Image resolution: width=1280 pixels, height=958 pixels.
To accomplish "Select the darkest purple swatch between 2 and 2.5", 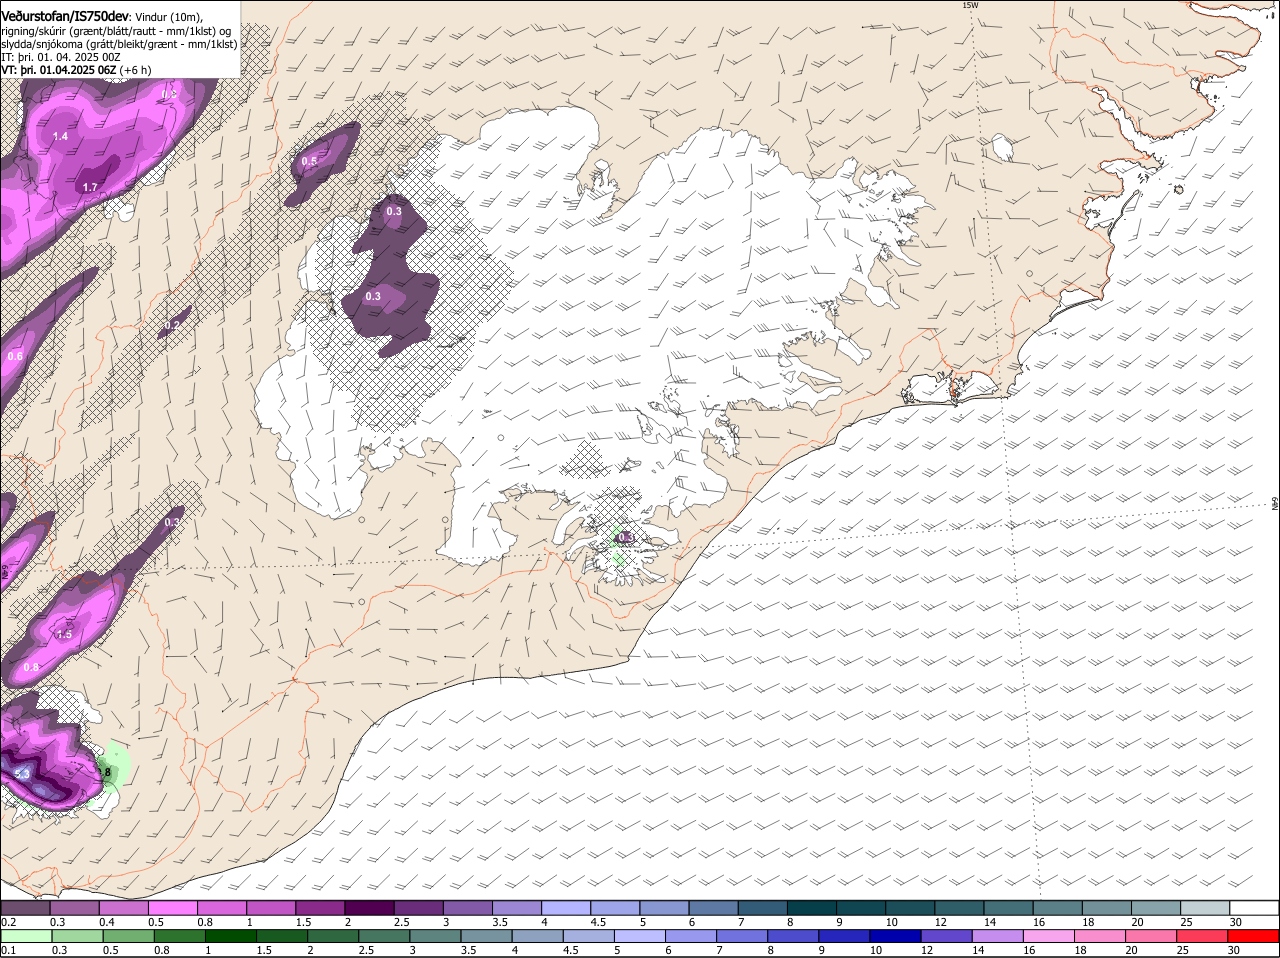I will point(370,907).
